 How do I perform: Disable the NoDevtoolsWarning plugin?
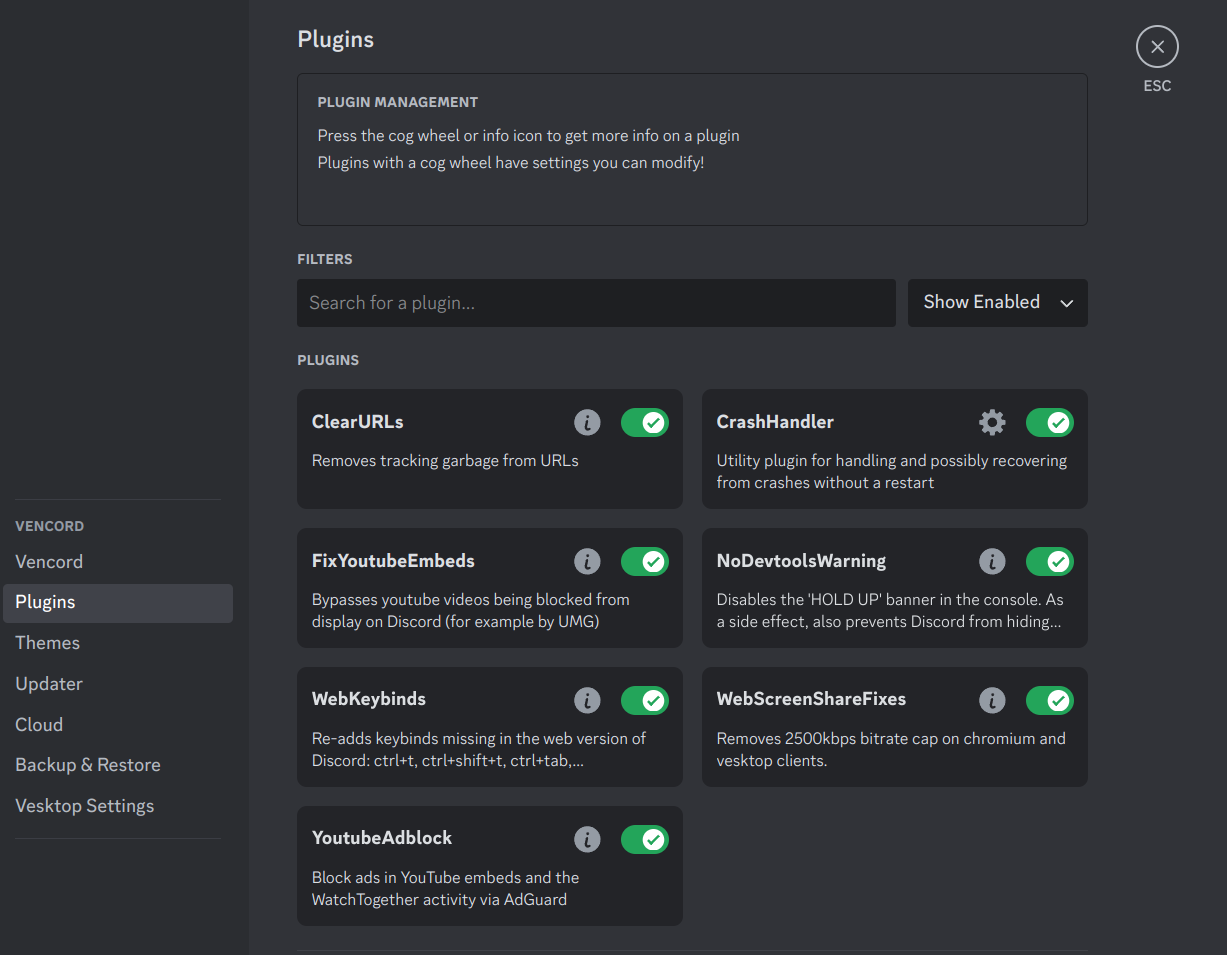1050,561
